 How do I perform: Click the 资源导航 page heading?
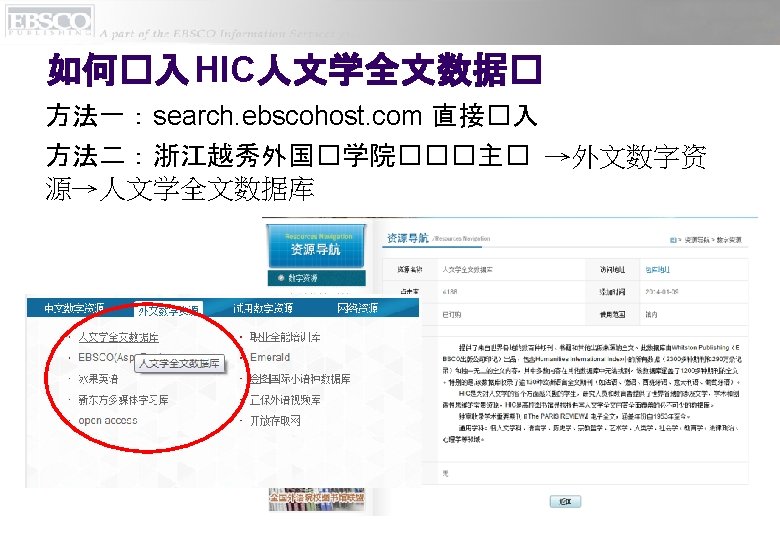(407, 239)
